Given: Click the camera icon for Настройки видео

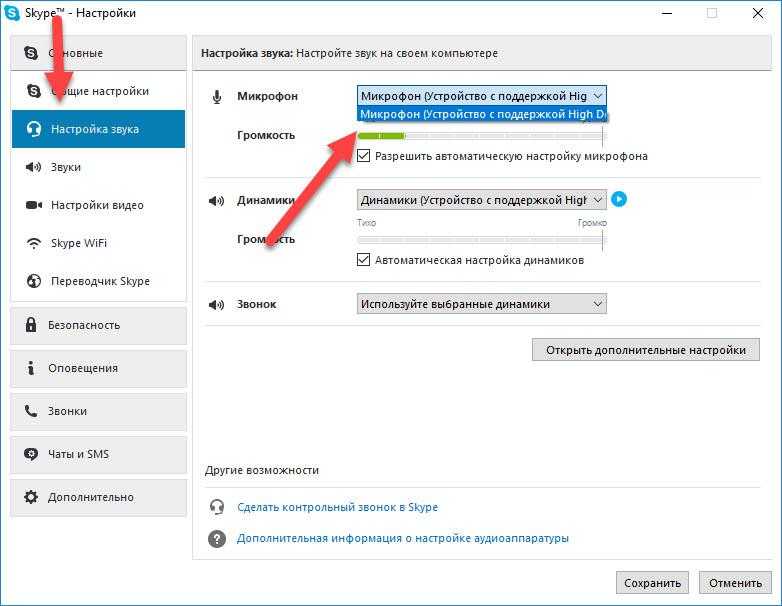Looking at the screenshot, I should [33, 205].
